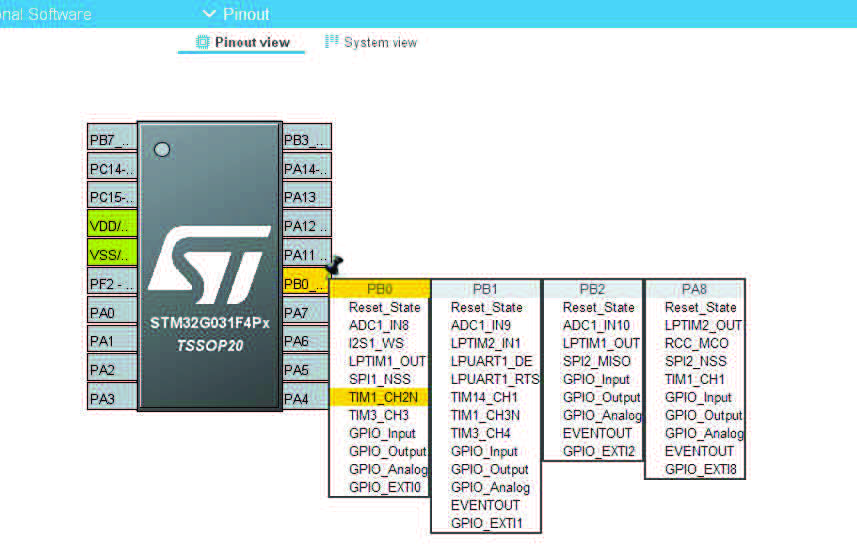
Task: Click the Pinout view chip icon
Action: 203,42
